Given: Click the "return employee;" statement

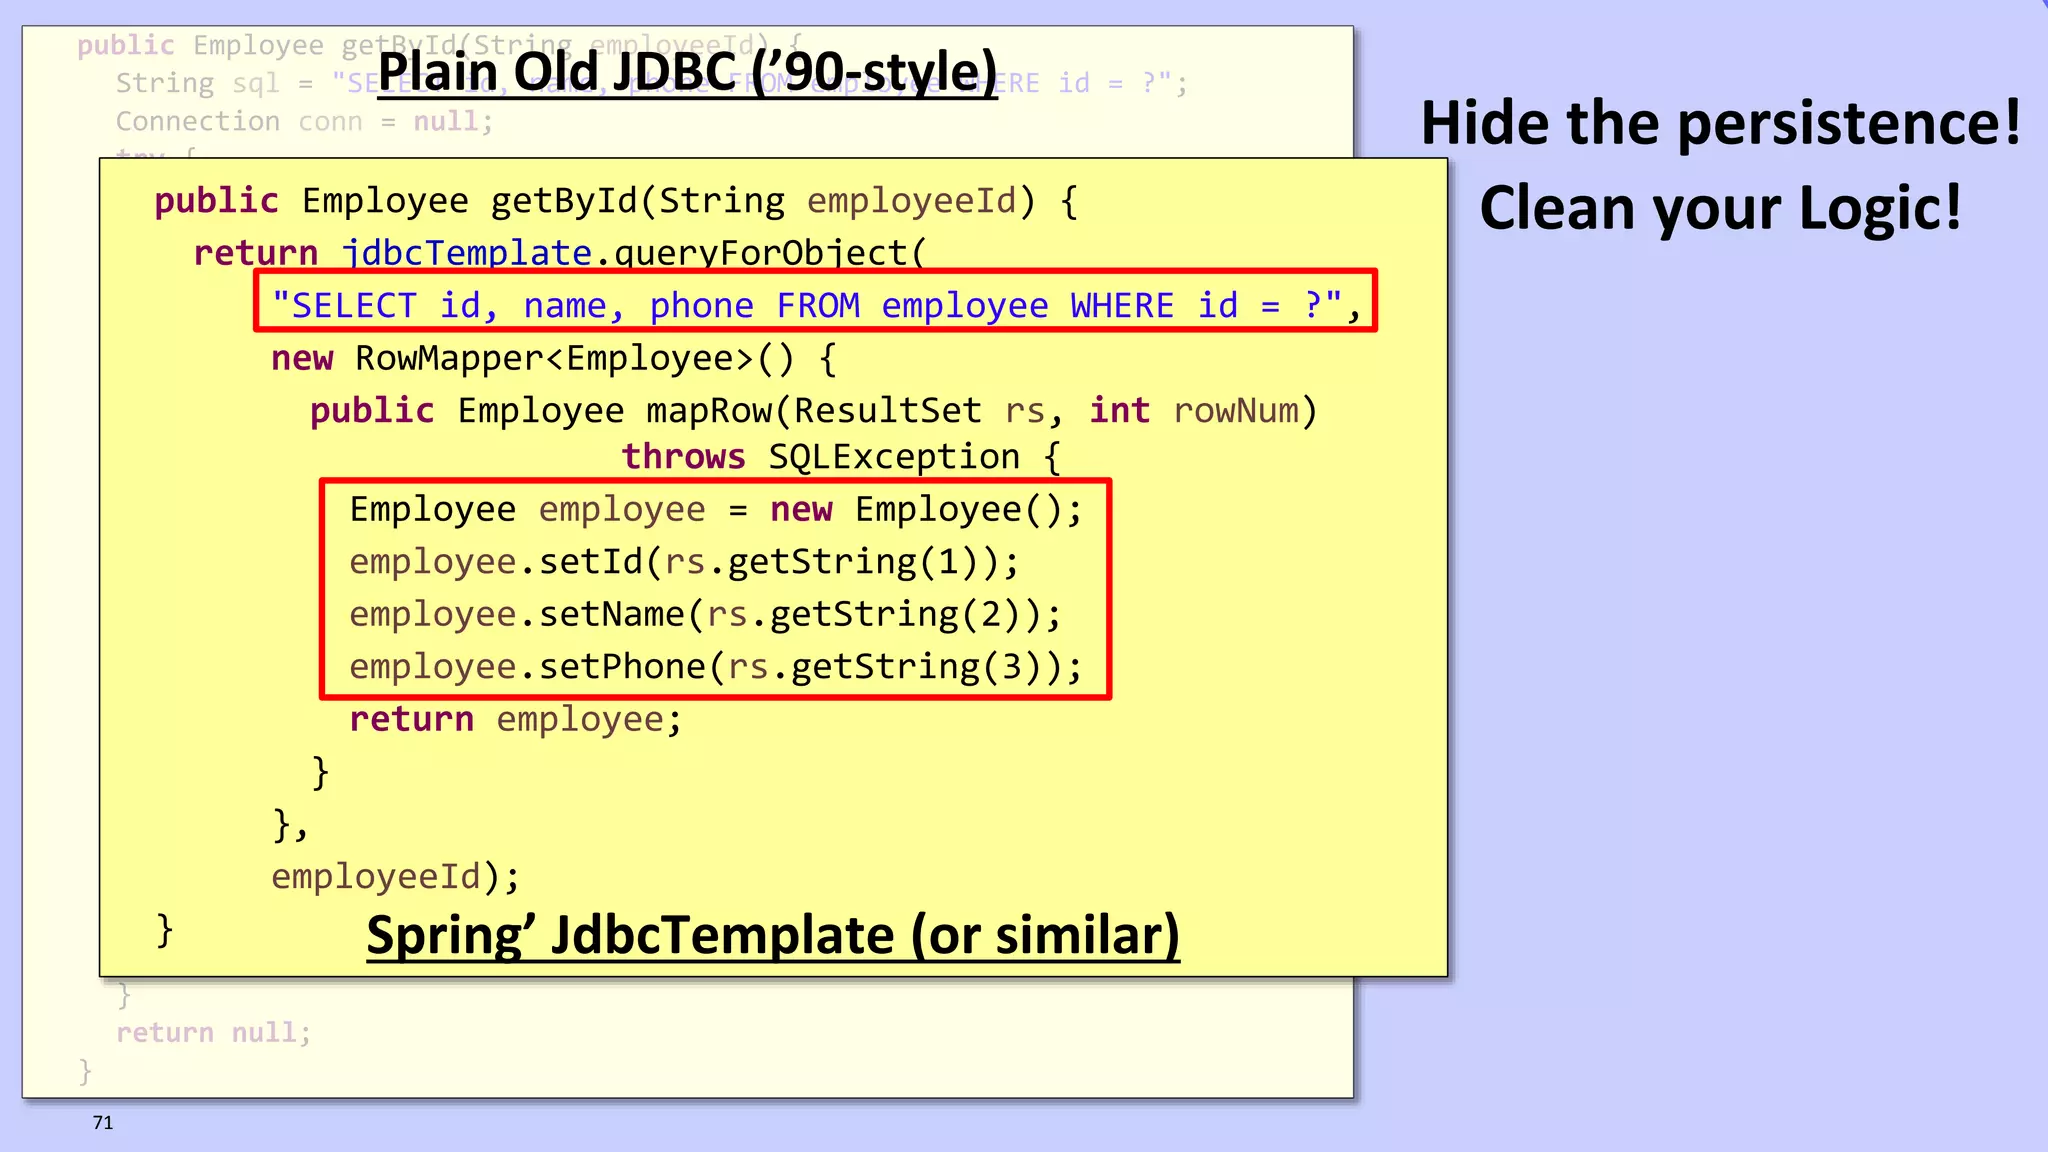Looking at the screenshot, I should click(x=515, y=719).
